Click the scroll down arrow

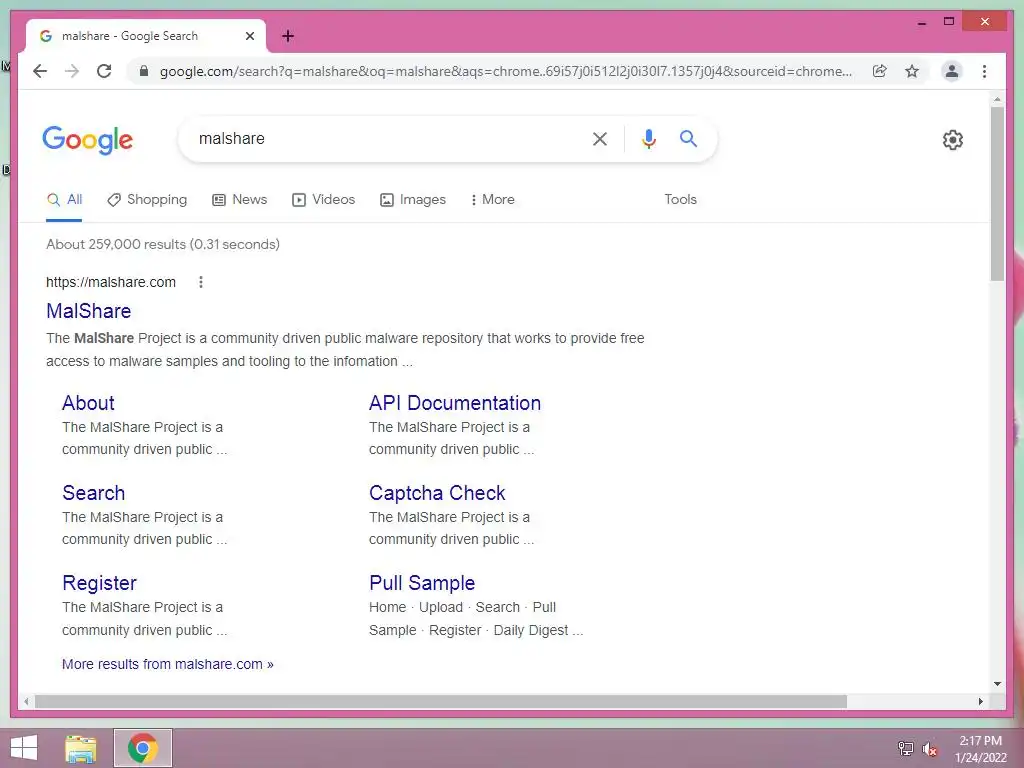pos(997,684)
